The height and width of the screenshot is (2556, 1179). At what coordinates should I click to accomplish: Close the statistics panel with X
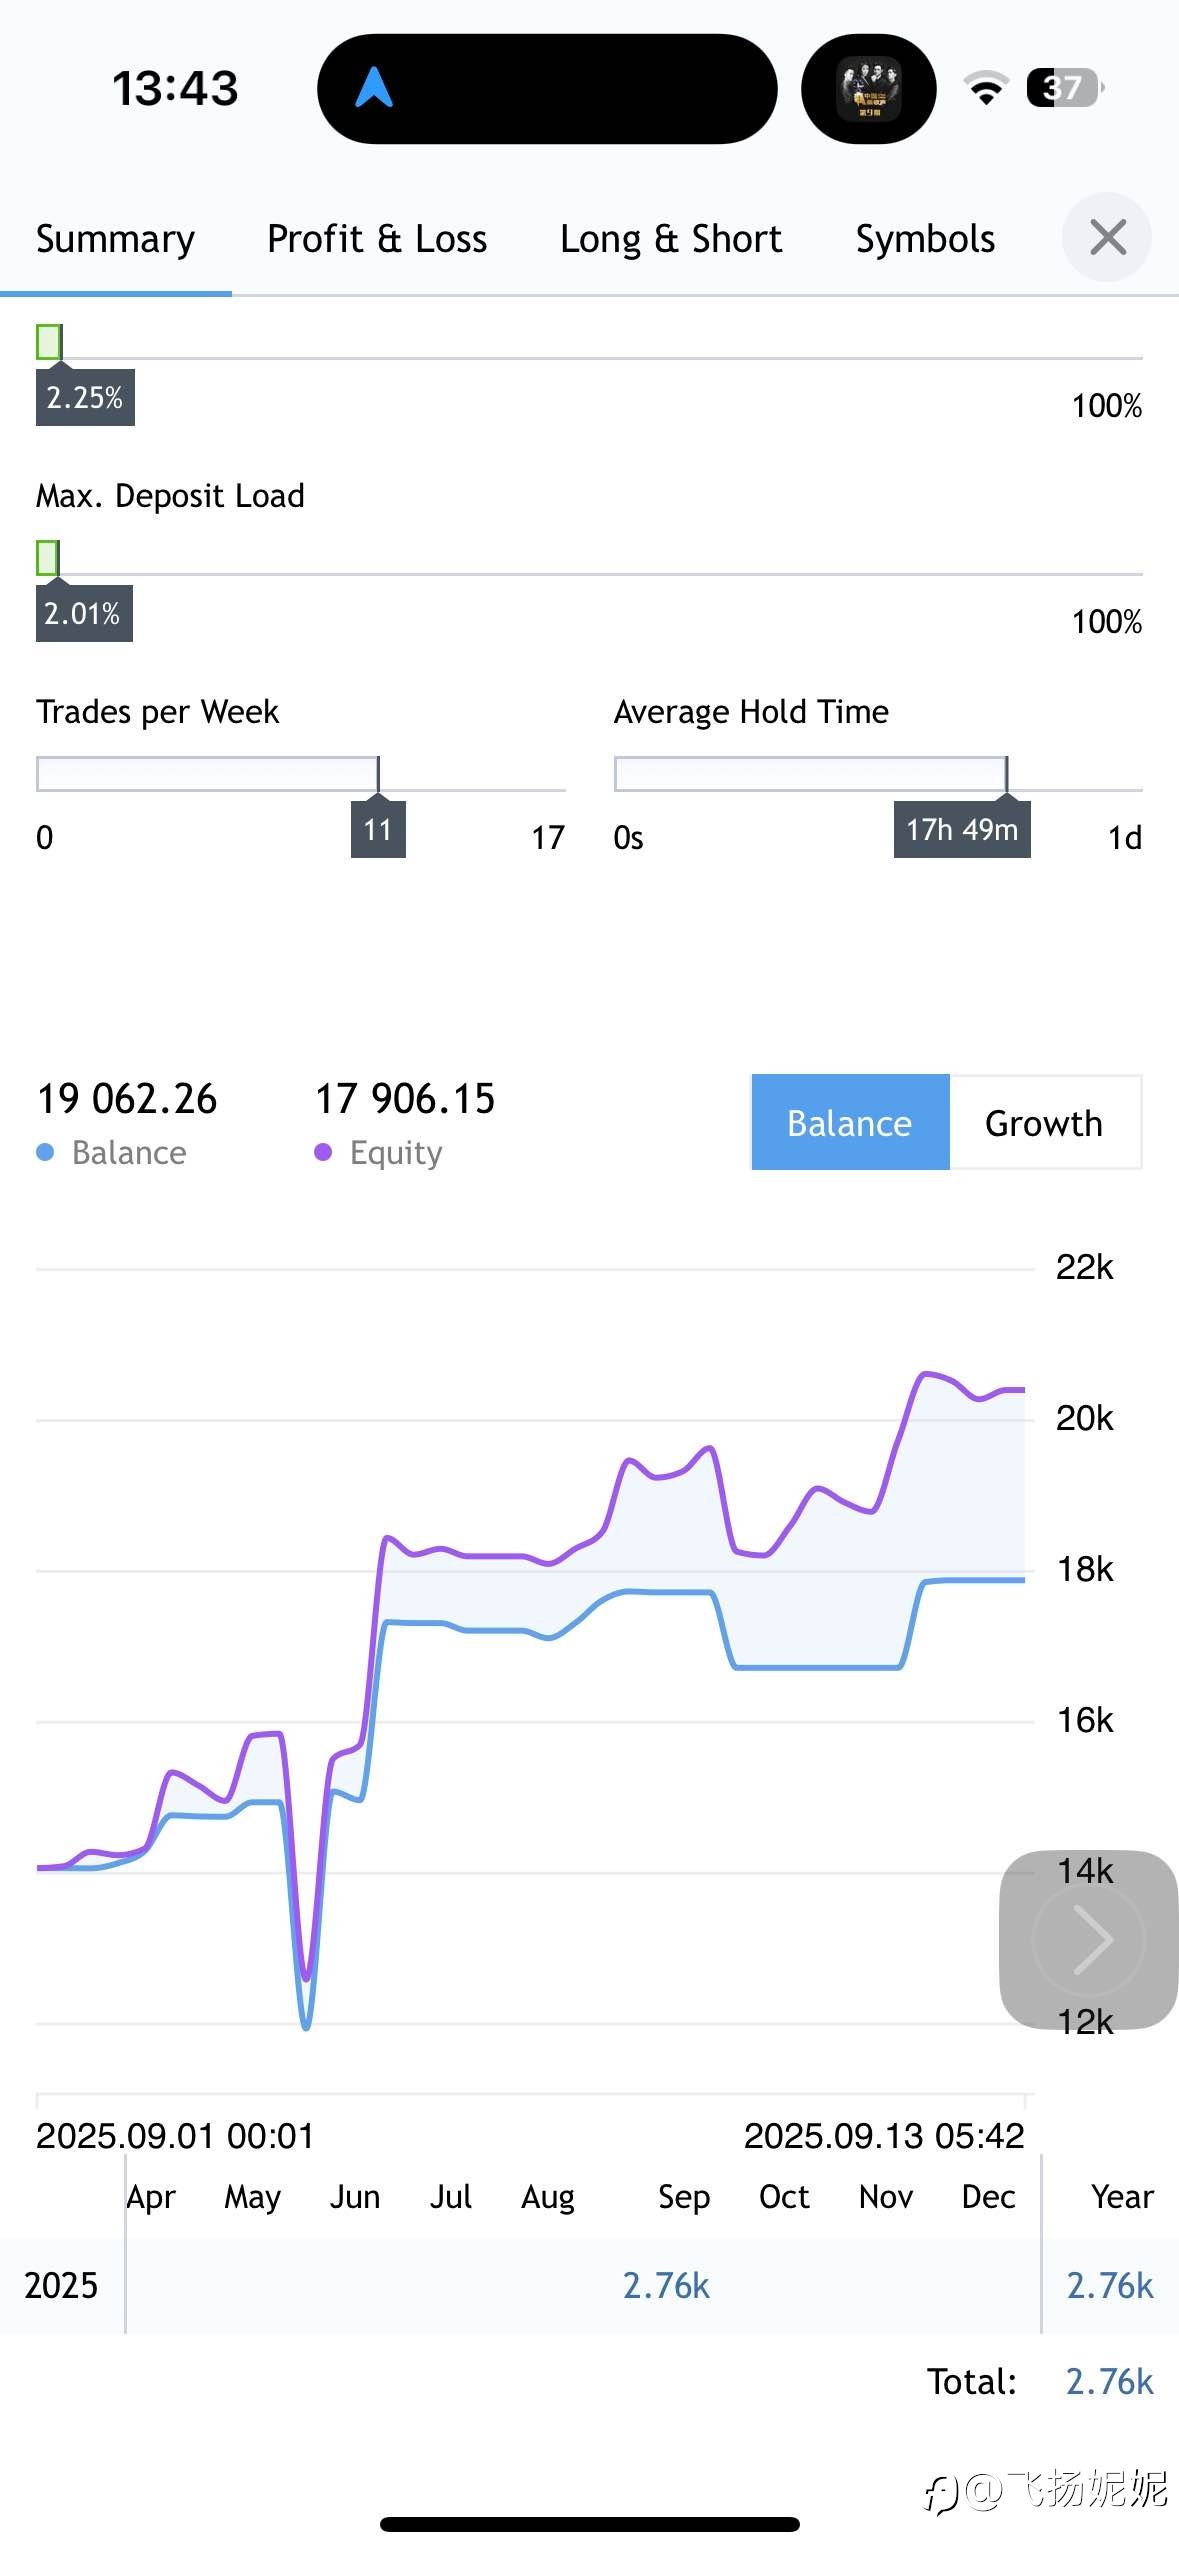click(x=1107, y=237)
